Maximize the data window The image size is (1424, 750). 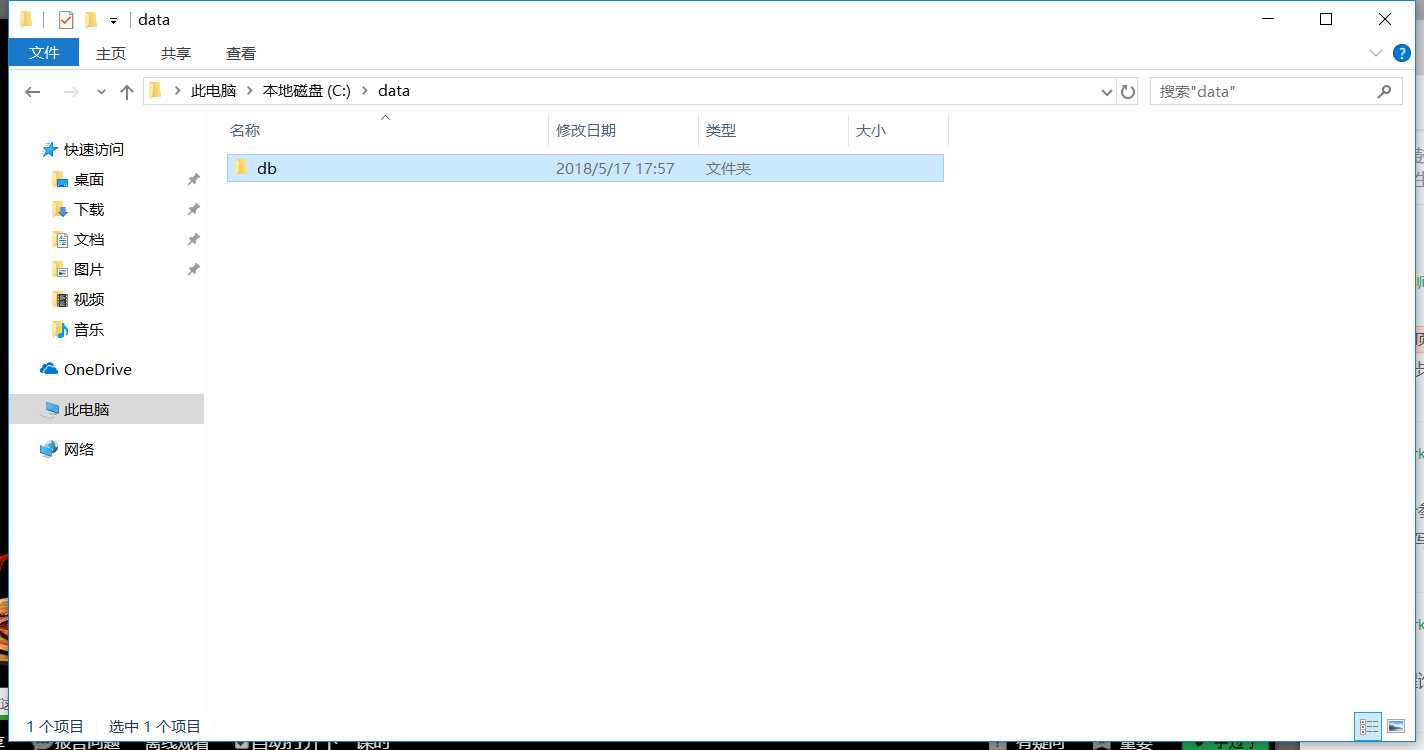[1326, 19]
